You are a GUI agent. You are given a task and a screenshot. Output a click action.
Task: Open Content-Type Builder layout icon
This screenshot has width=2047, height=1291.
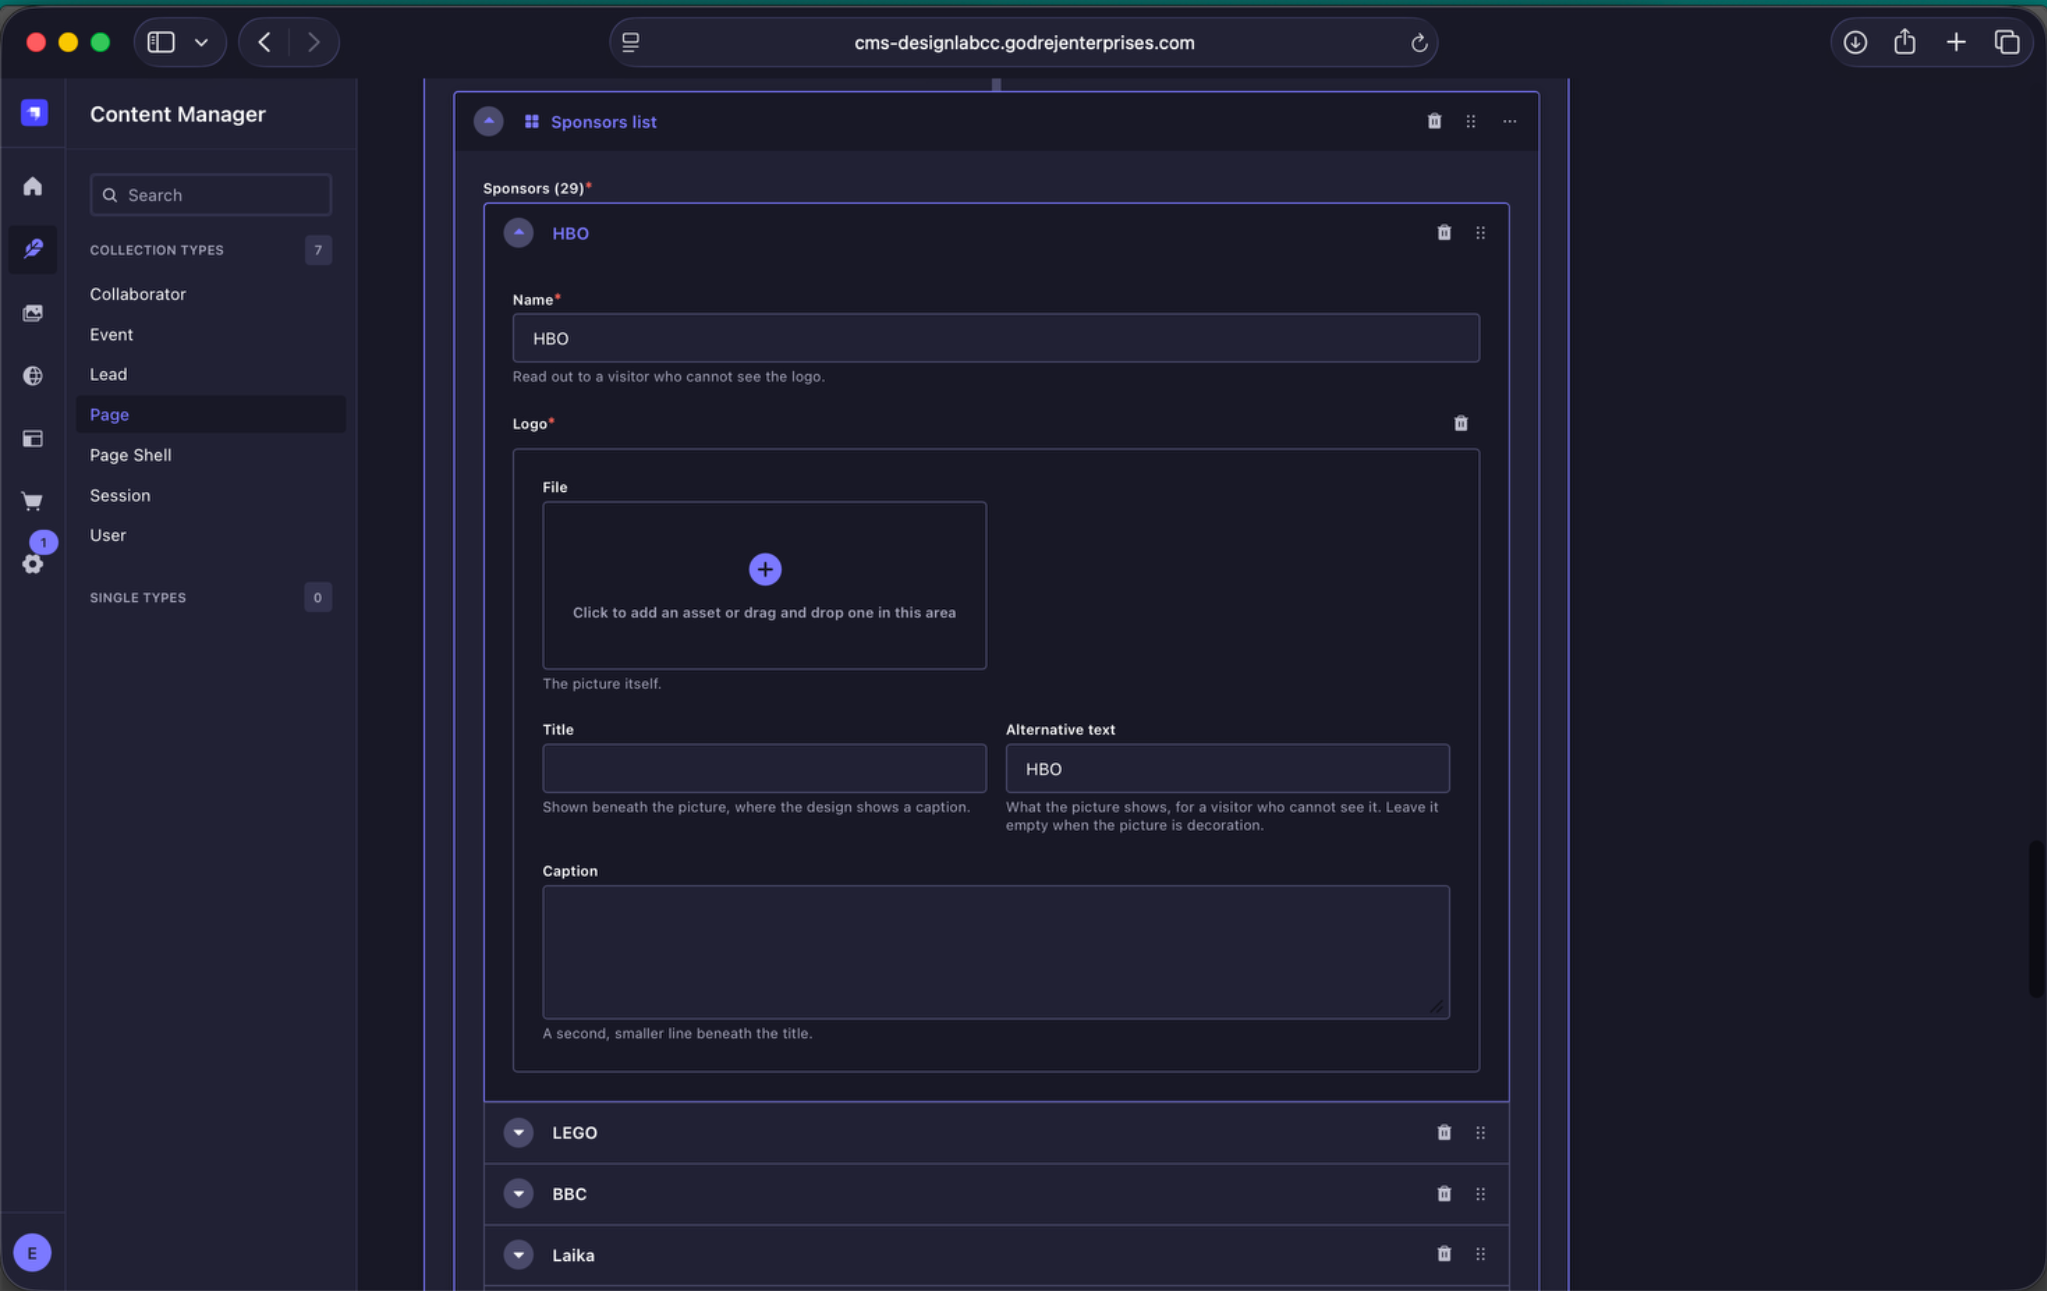(x=33, y=438)
